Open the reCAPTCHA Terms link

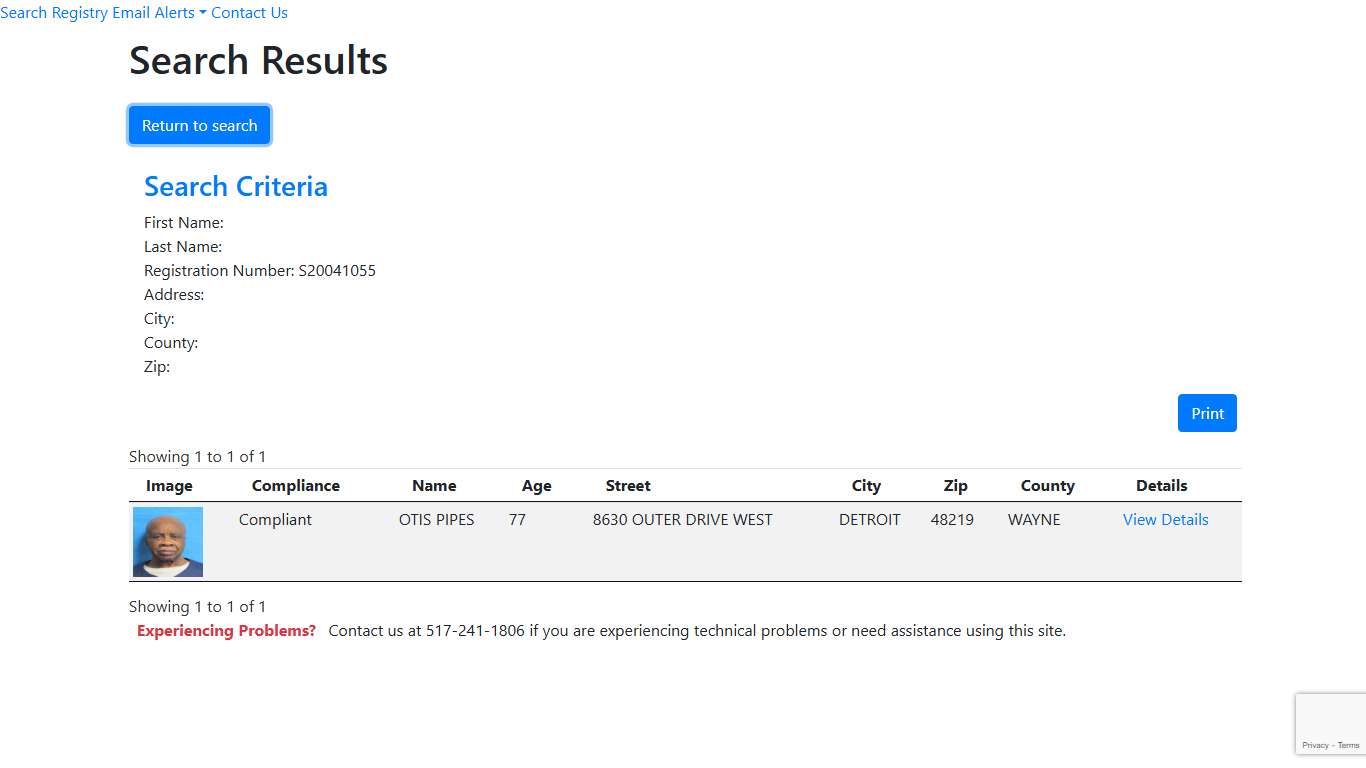coord(1349,745)
